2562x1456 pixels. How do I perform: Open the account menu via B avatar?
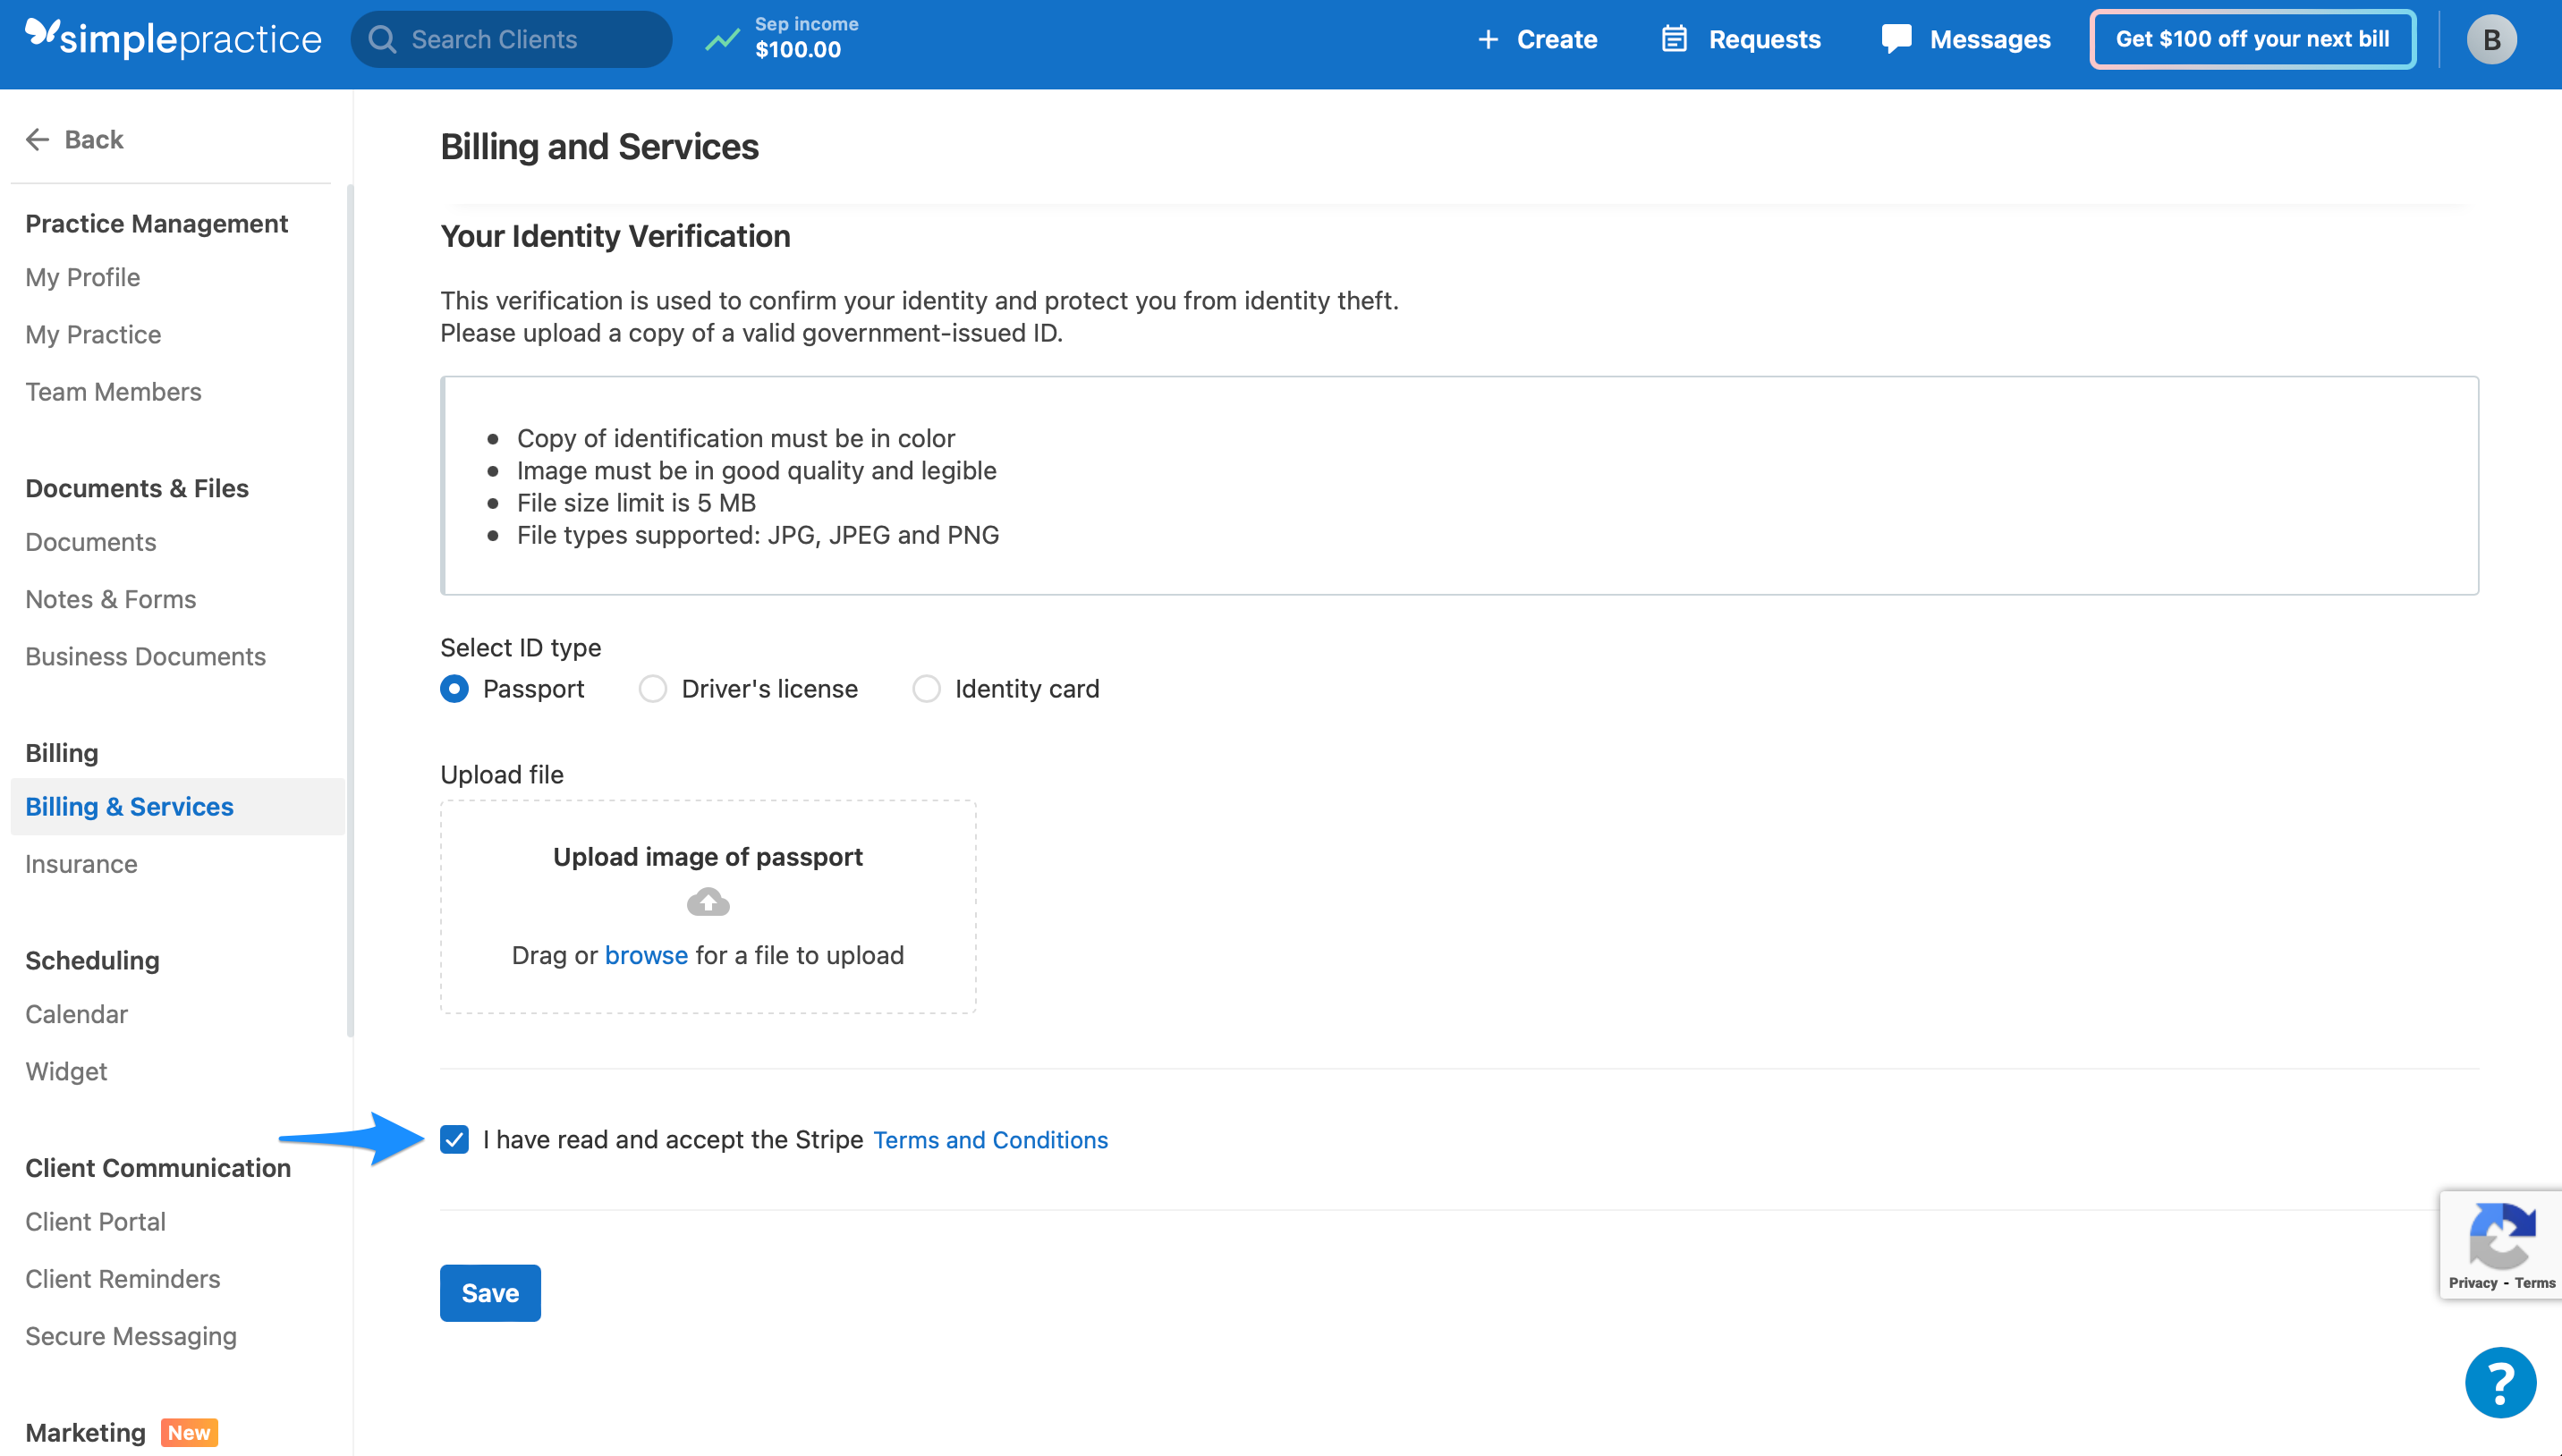point(2492,39)
